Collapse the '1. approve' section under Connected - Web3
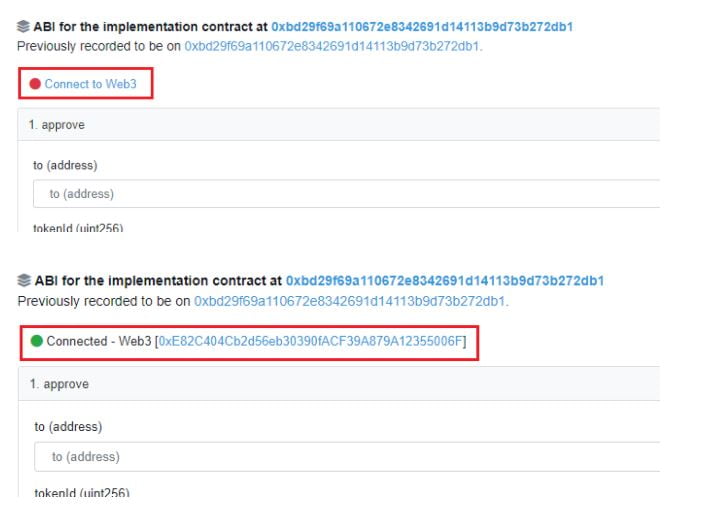Viewport: 701px width, 517px height. coord(59,384)
